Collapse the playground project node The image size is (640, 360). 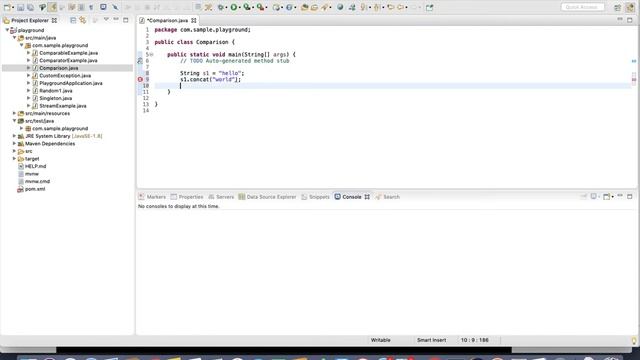coord(7,30)
